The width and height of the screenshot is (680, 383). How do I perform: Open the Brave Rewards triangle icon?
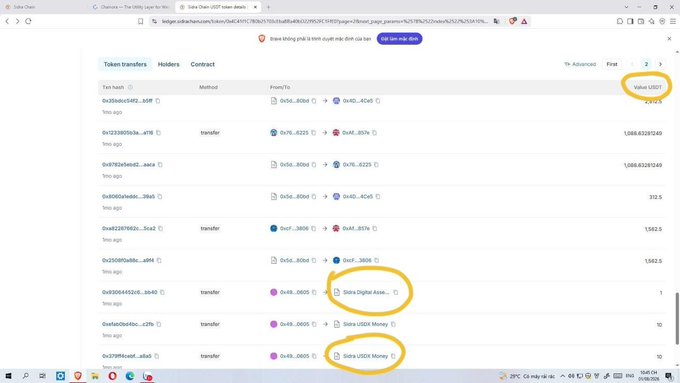(524, 21)
